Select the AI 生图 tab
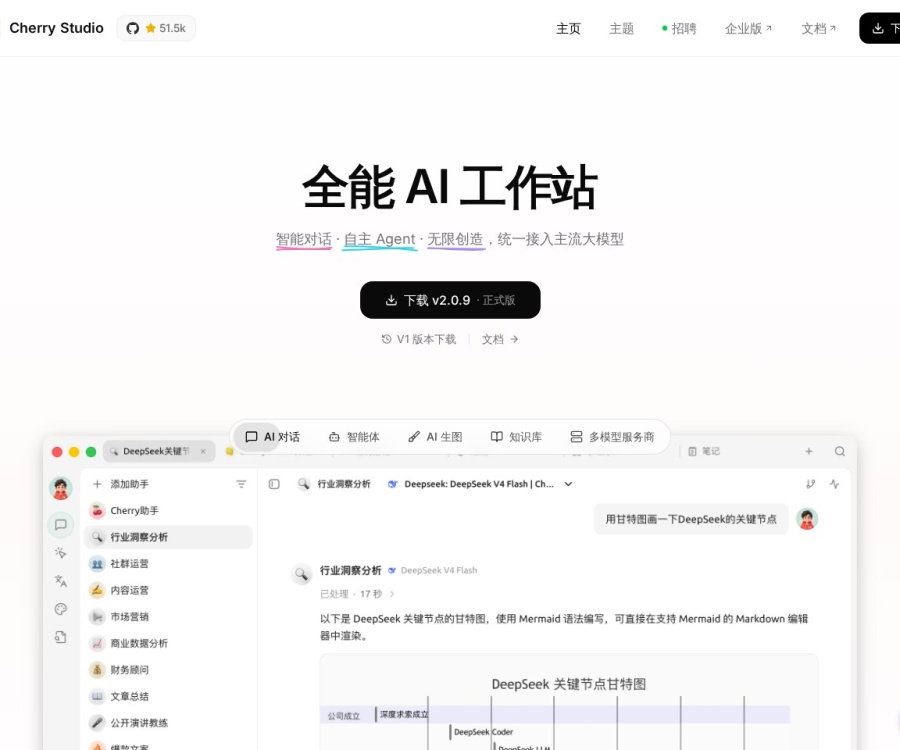This screenshot has width=900, height=750. point(435,437)
